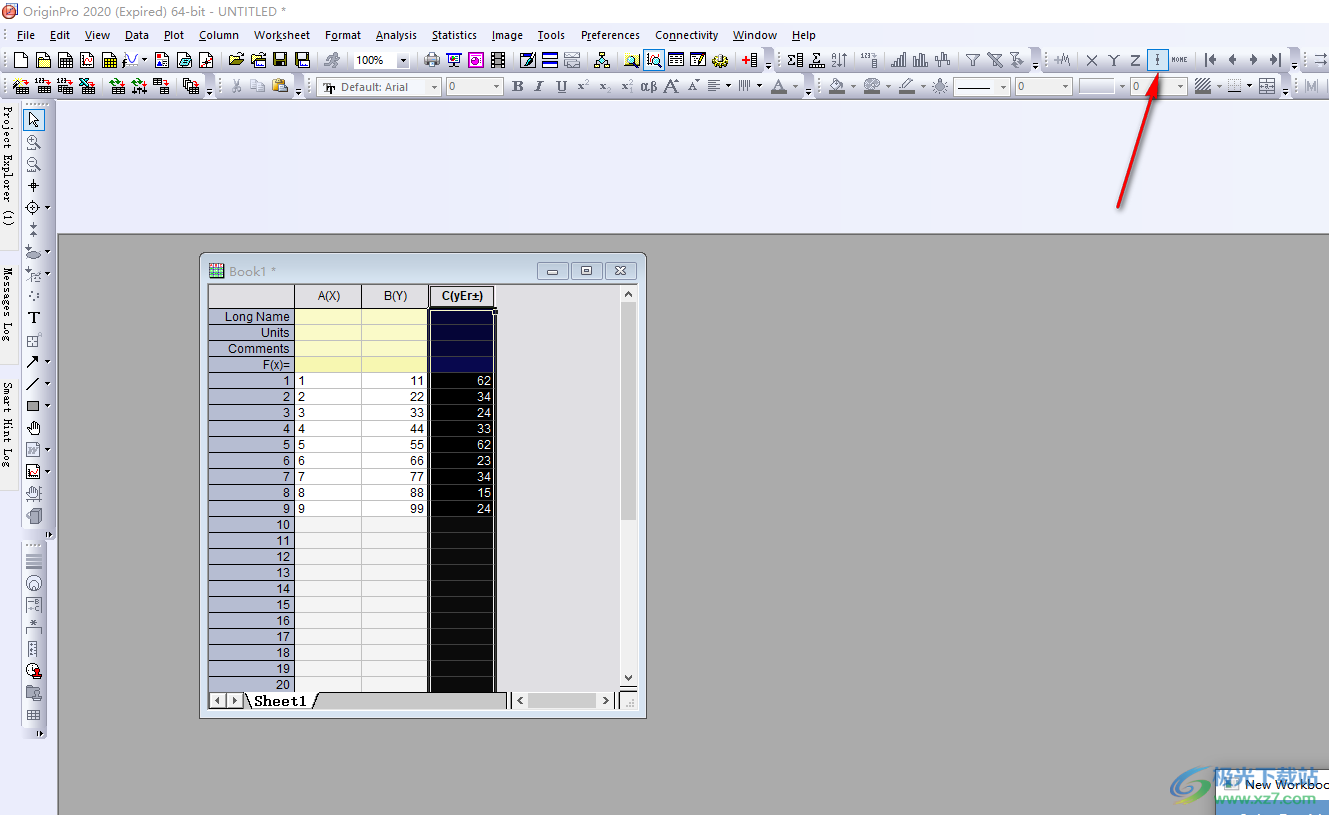The image size is (1329, 815).
Task: Expand the text alignment dropdown arrow
Action: (x=728, y=87)
